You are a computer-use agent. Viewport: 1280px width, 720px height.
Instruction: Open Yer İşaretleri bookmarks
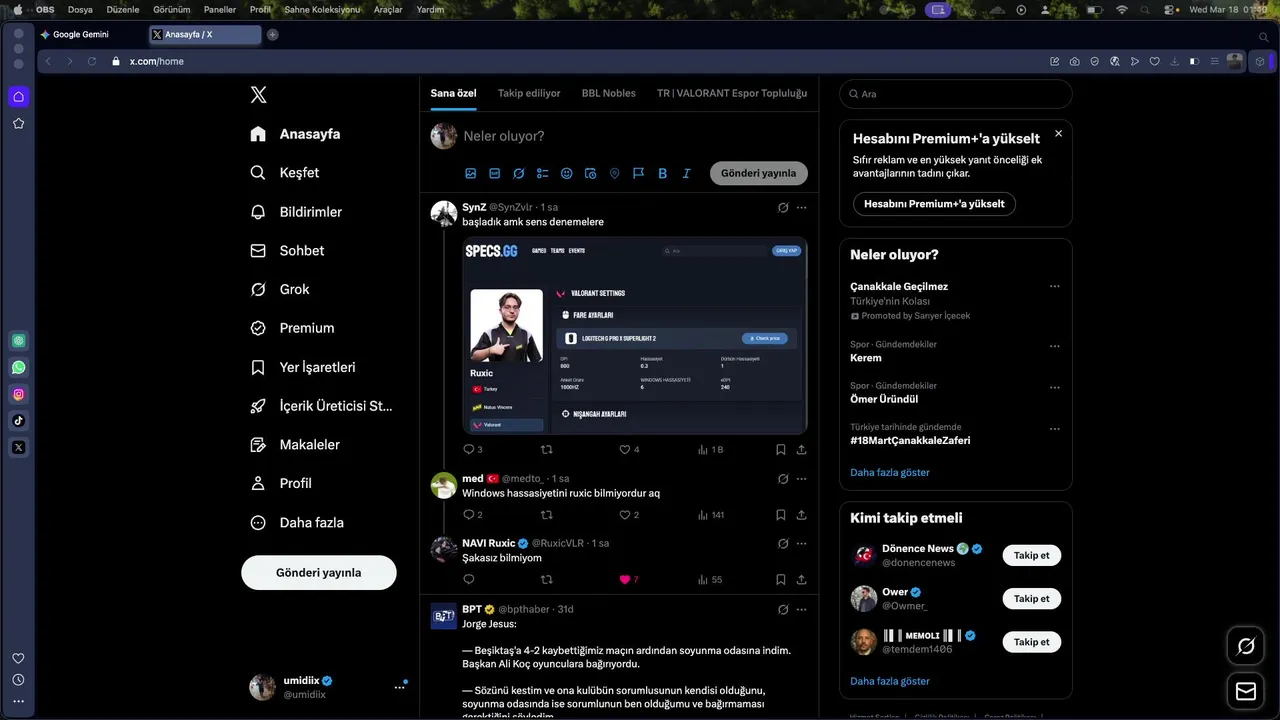tap(303, 367)
